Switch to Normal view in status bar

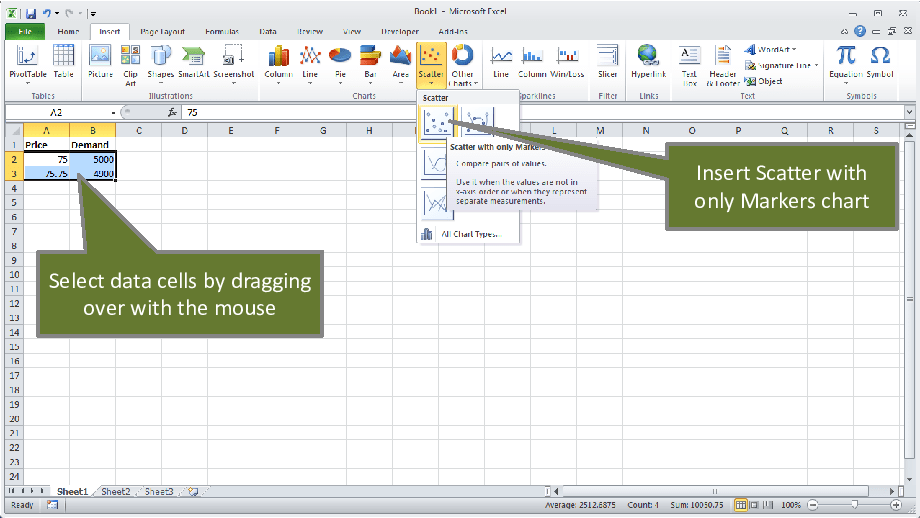click(x=740, y=505)
